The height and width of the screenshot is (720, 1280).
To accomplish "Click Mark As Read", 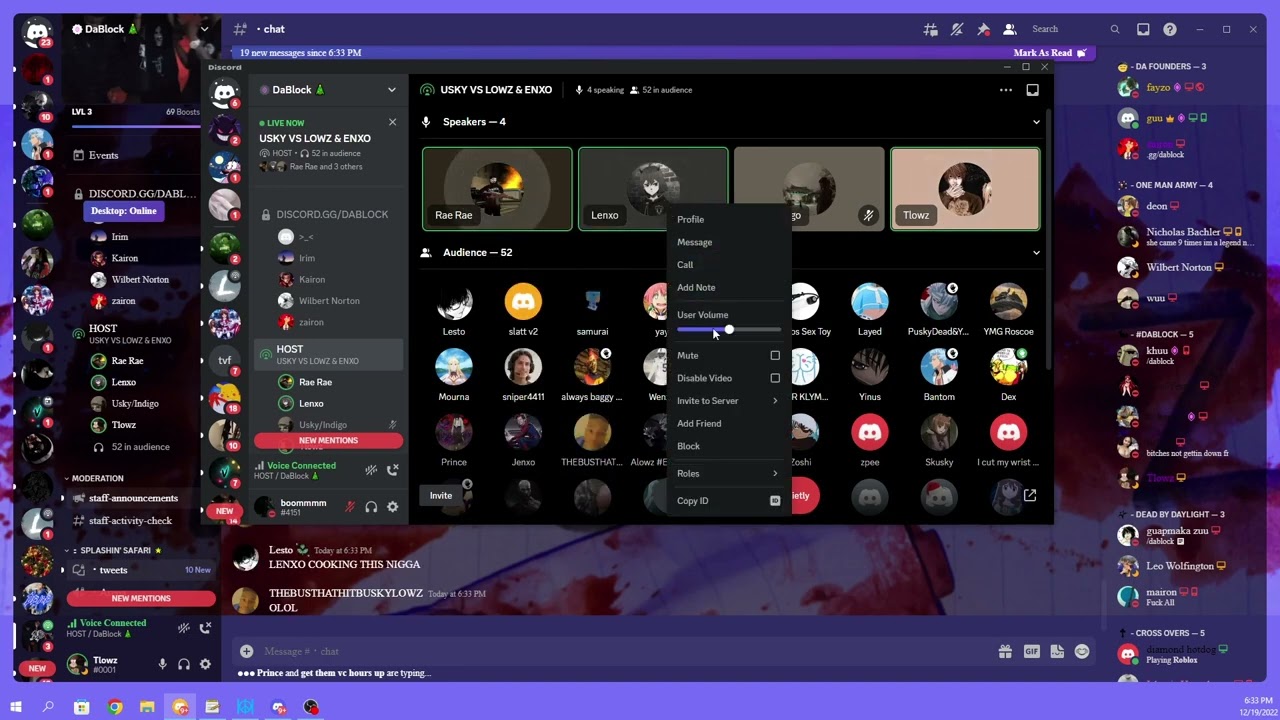I will pos(1050,52).
